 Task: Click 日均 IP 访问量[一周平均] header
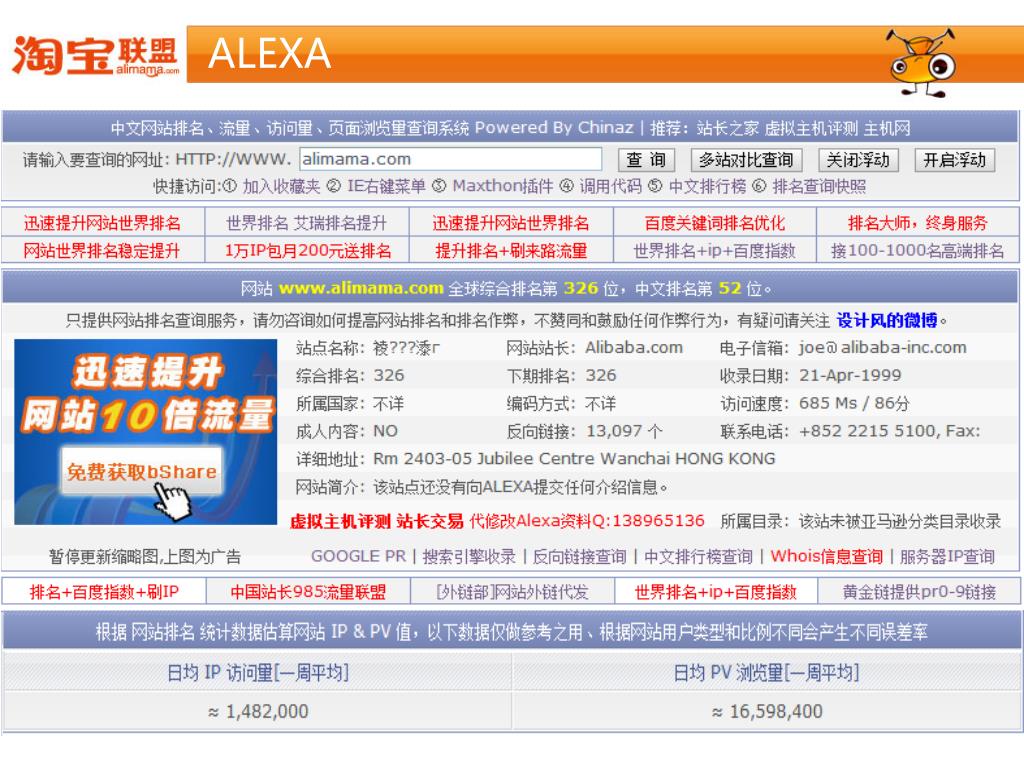[258, 673]
